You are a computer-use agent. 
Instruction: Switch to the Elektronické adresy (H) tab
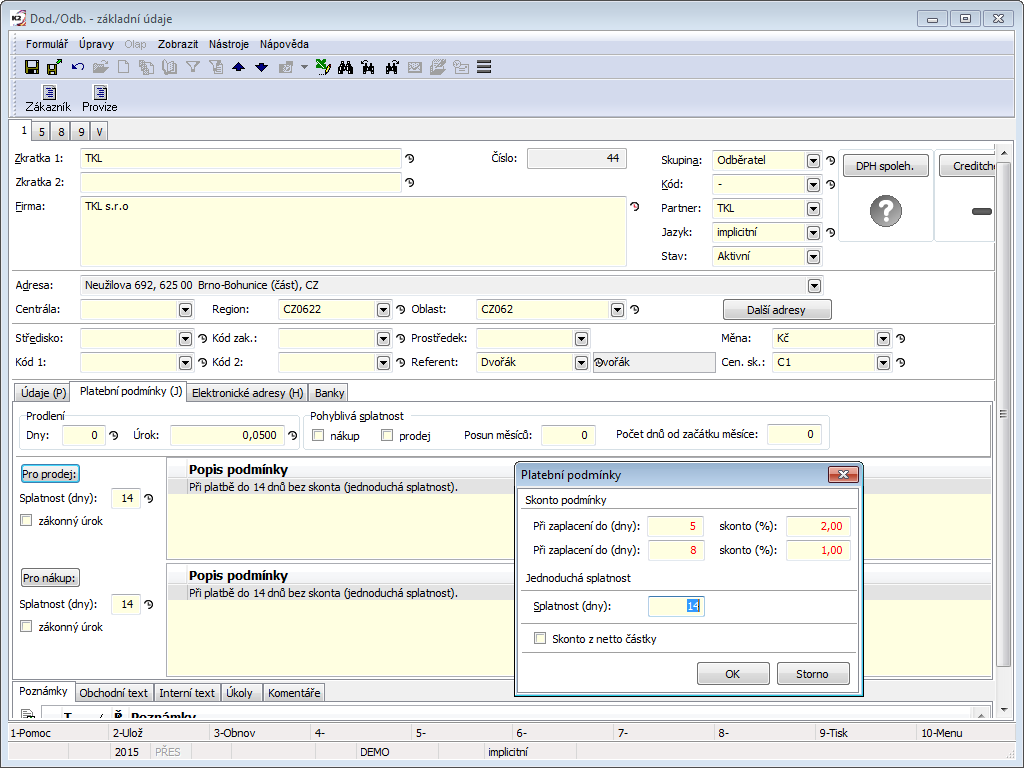pos(247,393)
